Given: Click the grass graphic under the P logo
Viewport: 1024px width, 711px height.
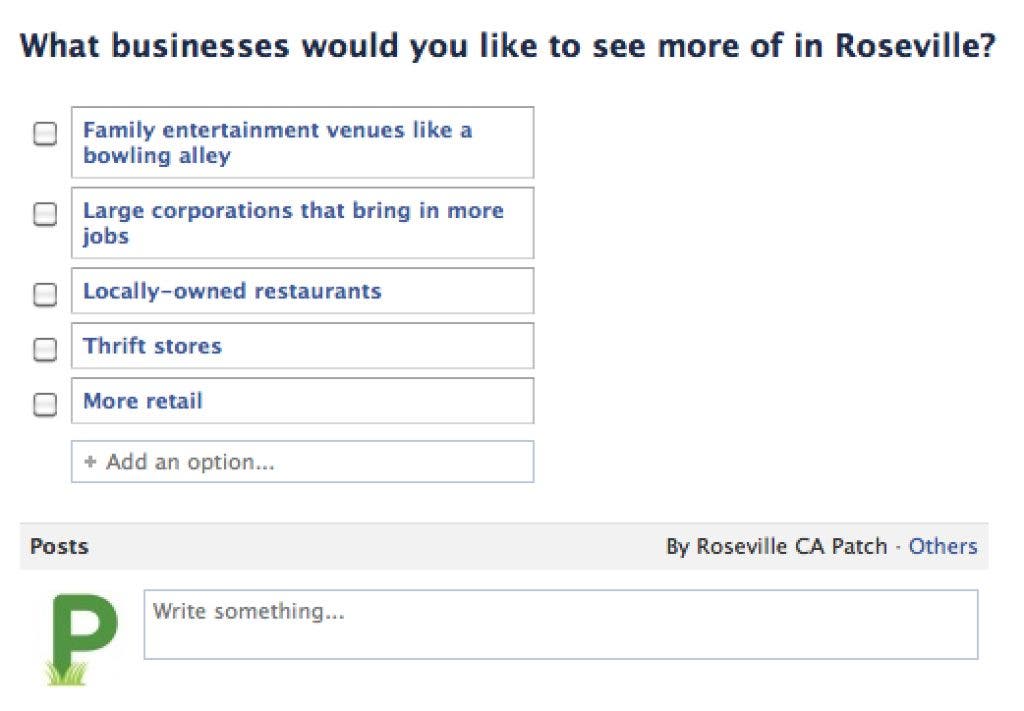Looking at the screenshot, I should [66, 674].
